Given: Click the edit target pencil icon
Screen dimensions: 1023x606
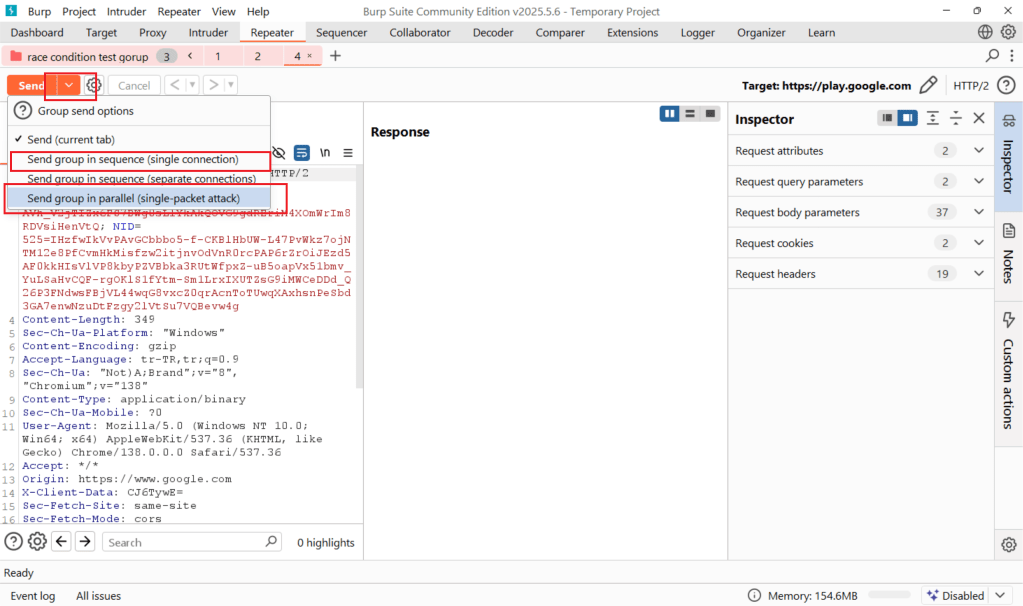Looking at the screenshot, I should point(928,86).
